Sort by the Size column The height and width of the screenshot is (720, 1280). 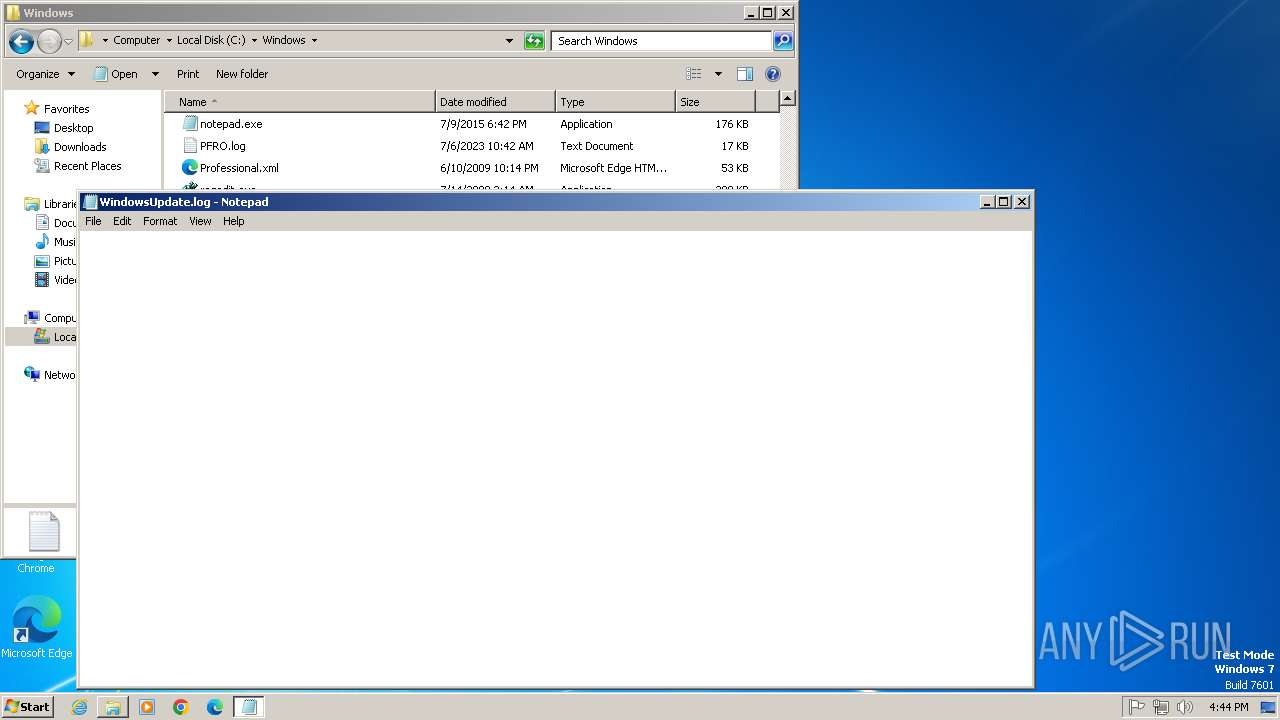[716, 102]
